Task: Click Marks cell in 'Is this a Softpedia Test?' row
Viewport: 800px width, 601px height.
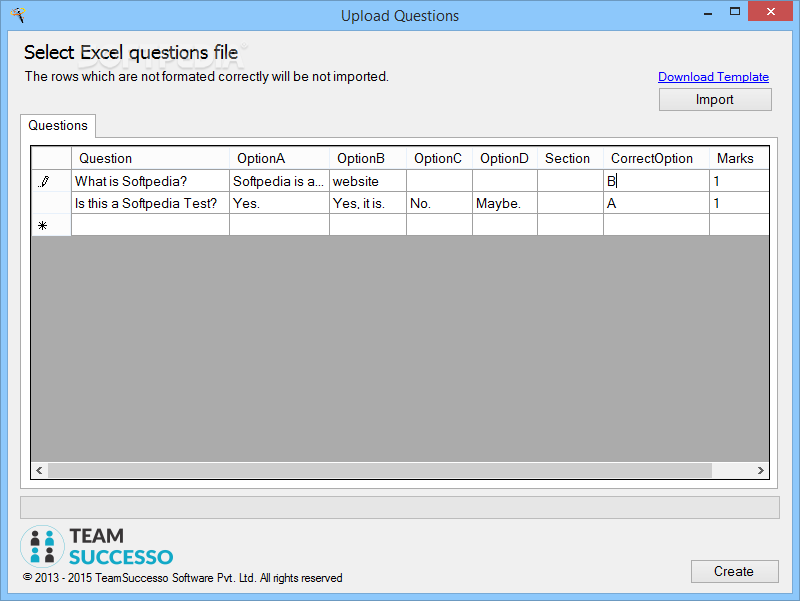Action: coord(739,203)
